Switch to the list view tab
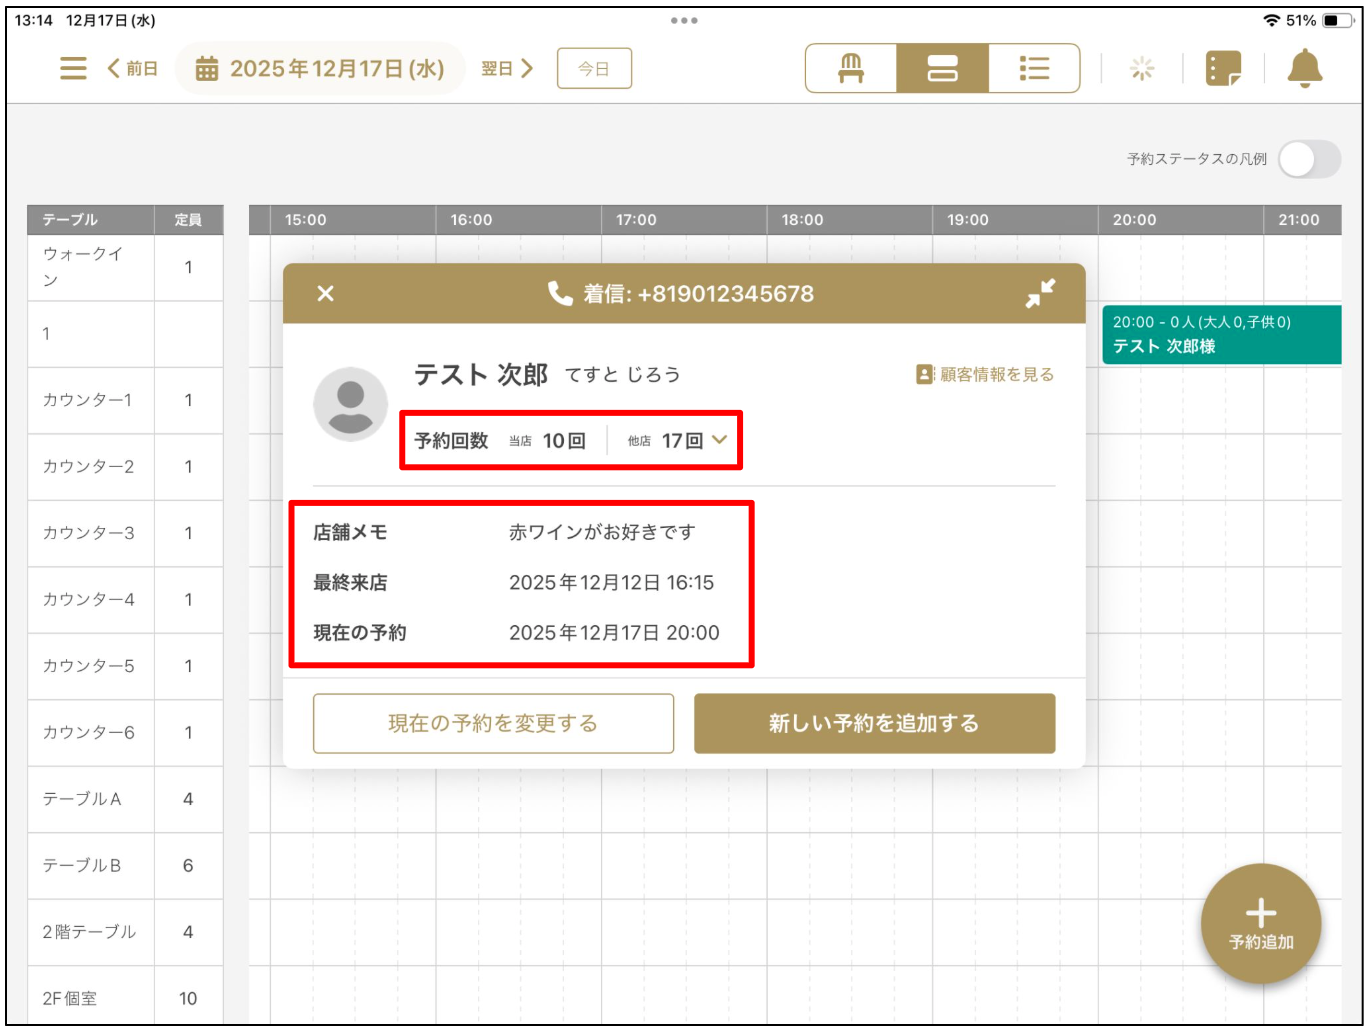 [1035, 68]
